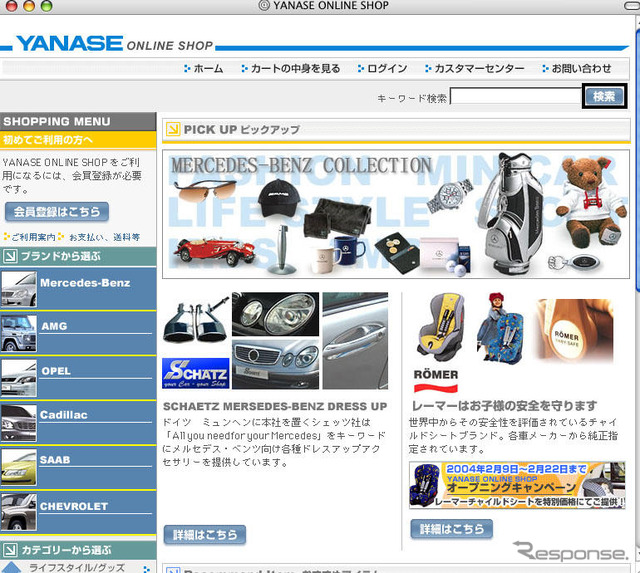The width and height of the screenshot is (640, 573).
Task: Select Mercedes-Benz brand in sidebar
Action: (x=85, y=283)
